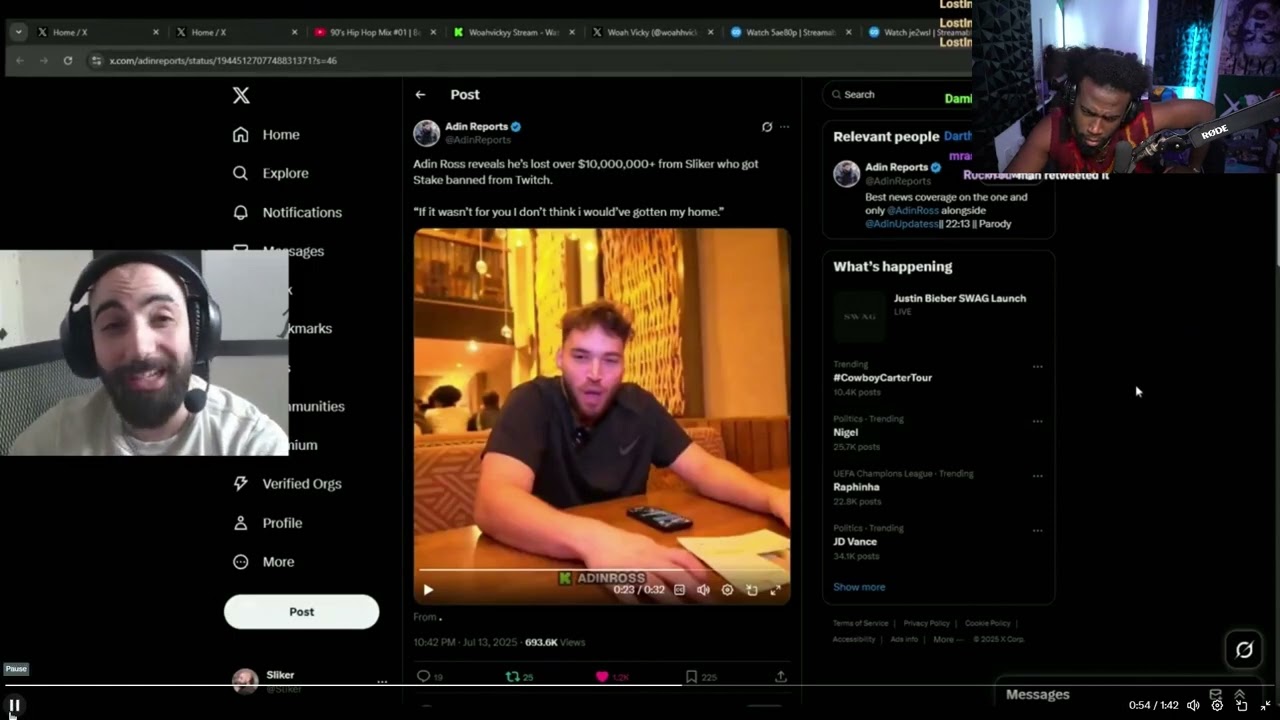Open the outer video player settings gear
Viewport: 1280px width, 720px height.
[x=1217, y=705]
